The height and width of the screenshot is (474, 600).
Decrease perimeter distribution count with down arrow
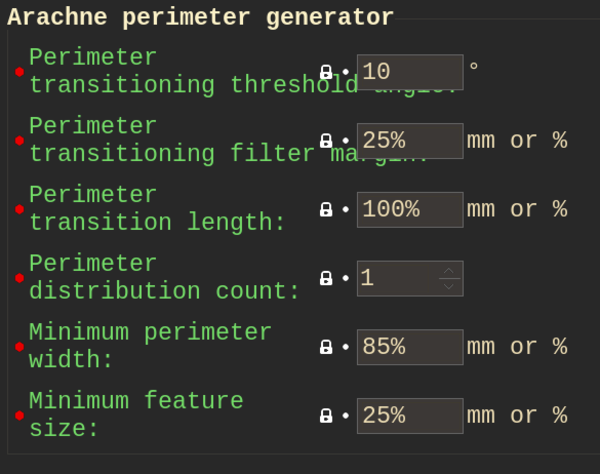tap(449, 286)
